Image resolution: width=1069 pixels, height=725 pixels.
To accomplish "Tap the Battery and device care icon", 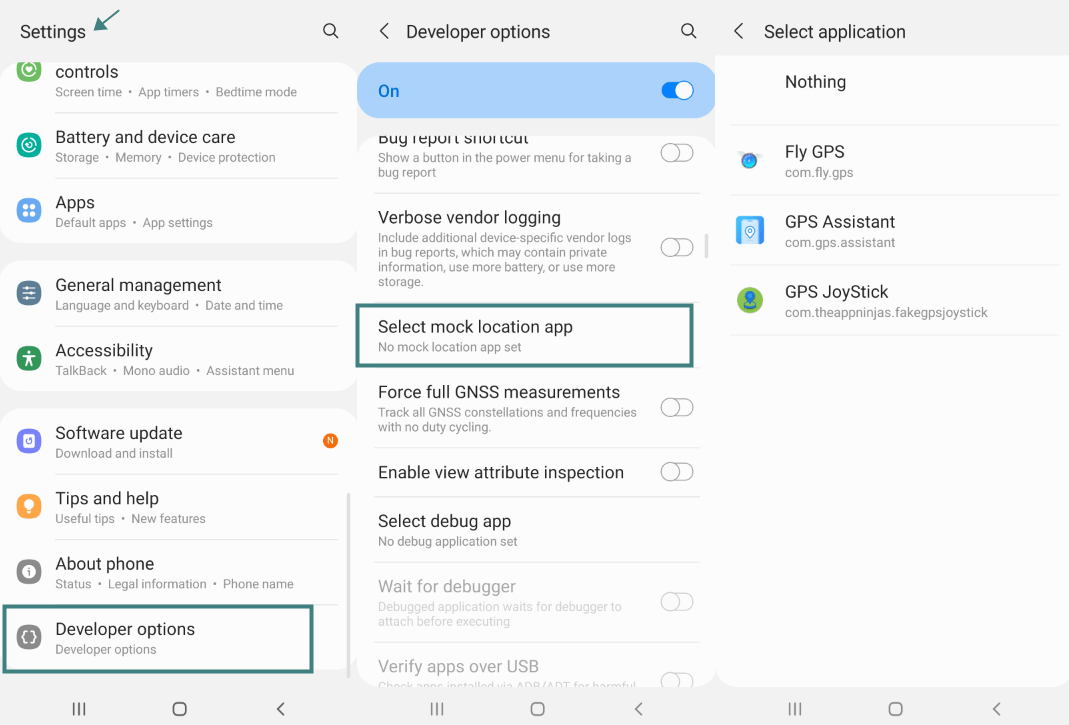I will 29,146.
